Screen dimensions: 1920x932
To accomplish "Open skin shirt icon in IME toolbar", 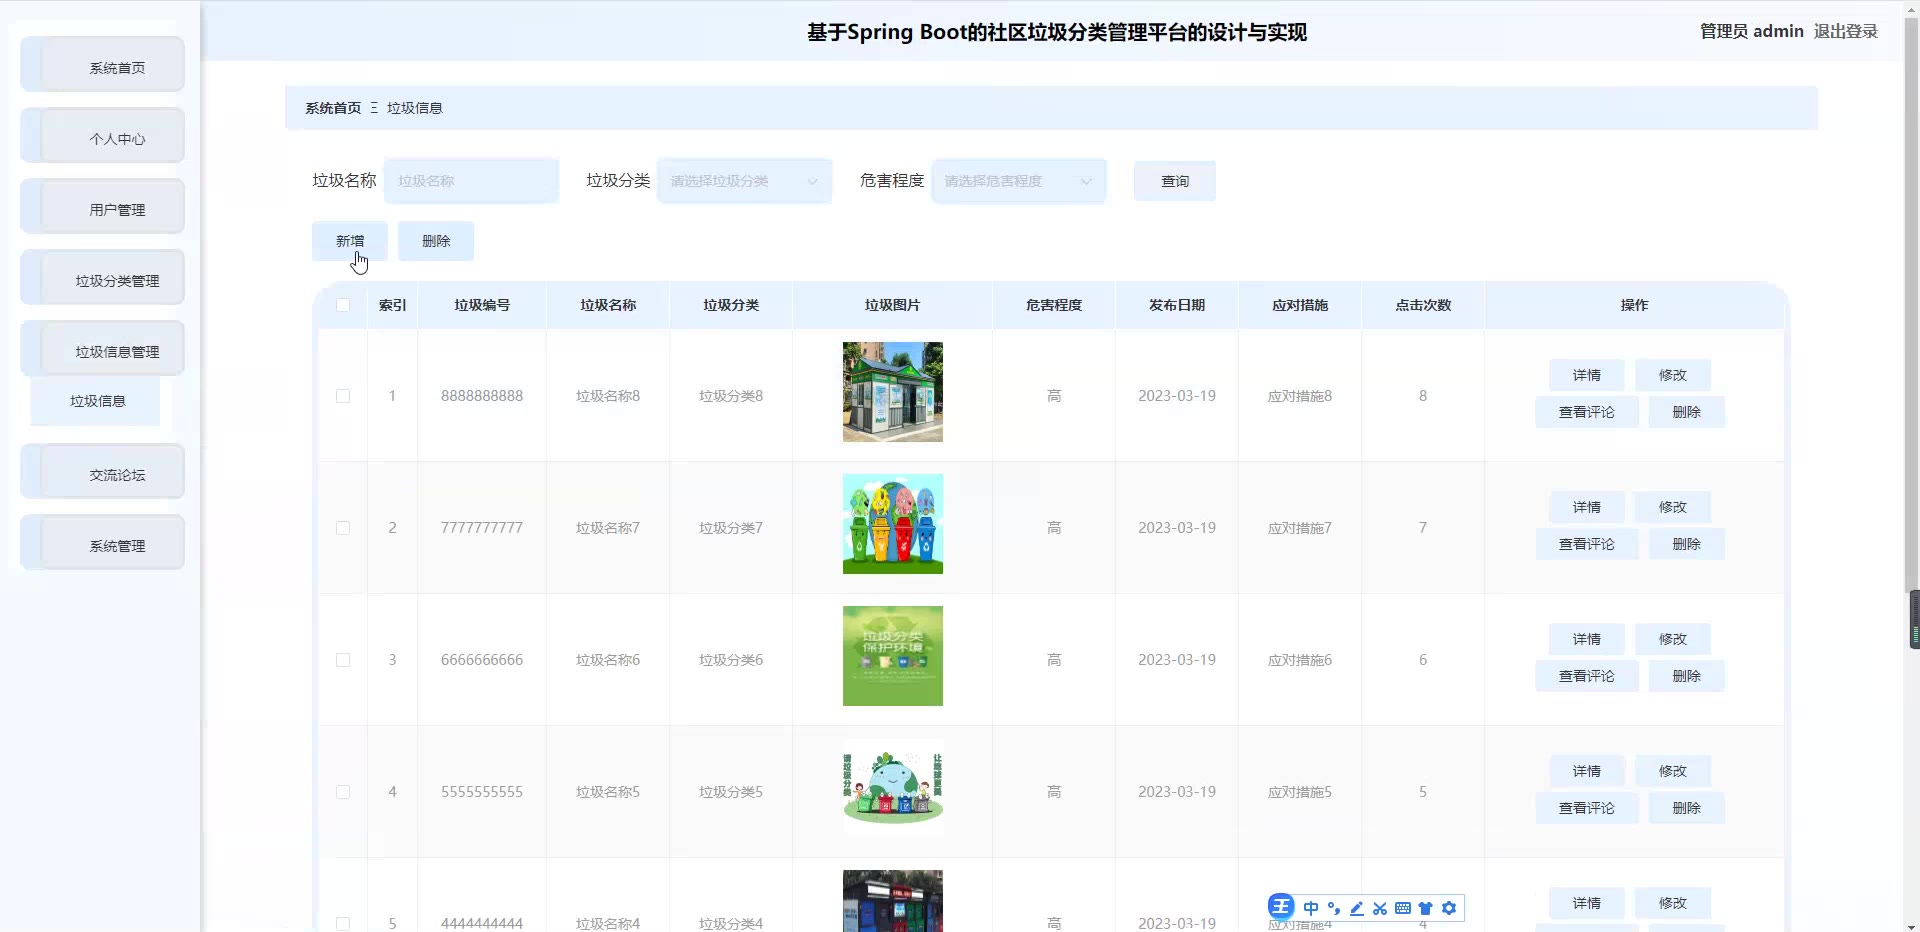I will tap(1426, 908).
